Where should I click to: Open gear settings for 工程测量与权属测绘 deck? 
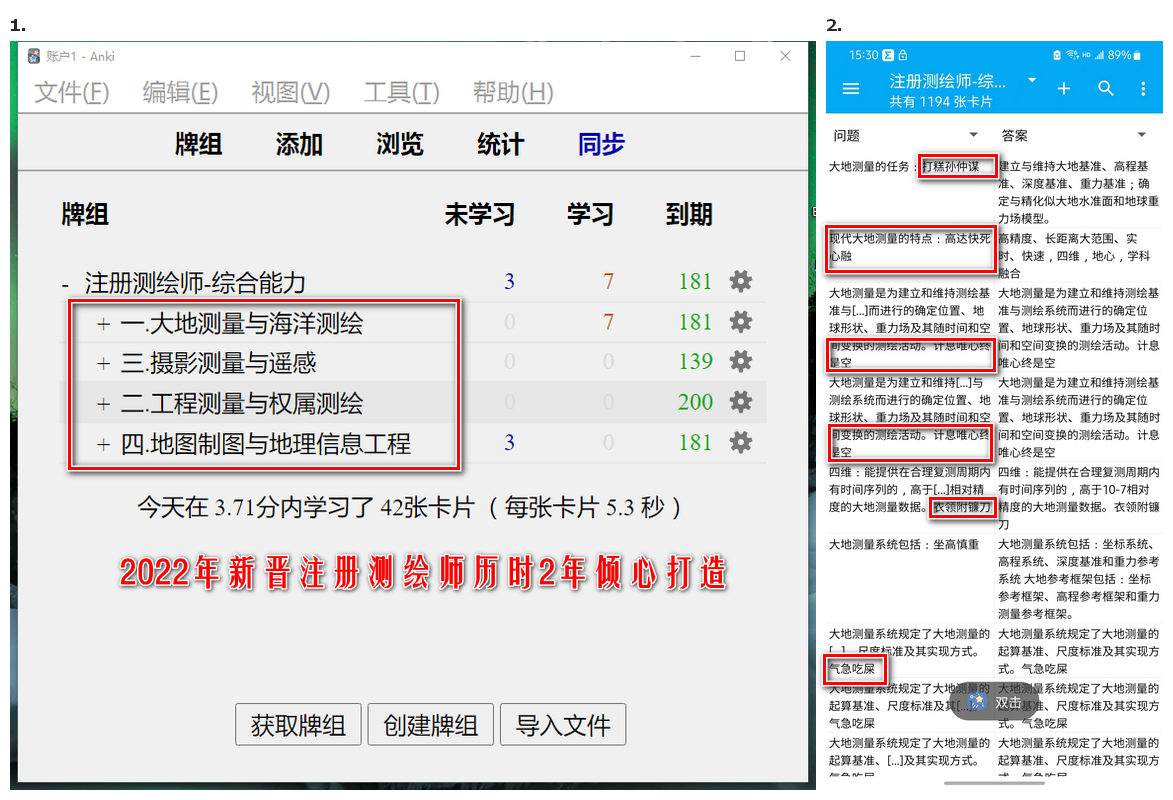(740, 402)
